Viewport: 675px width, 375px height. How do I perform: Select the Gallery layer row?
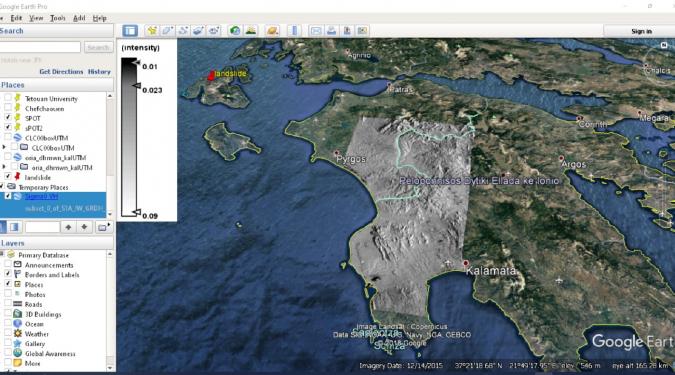35,344
